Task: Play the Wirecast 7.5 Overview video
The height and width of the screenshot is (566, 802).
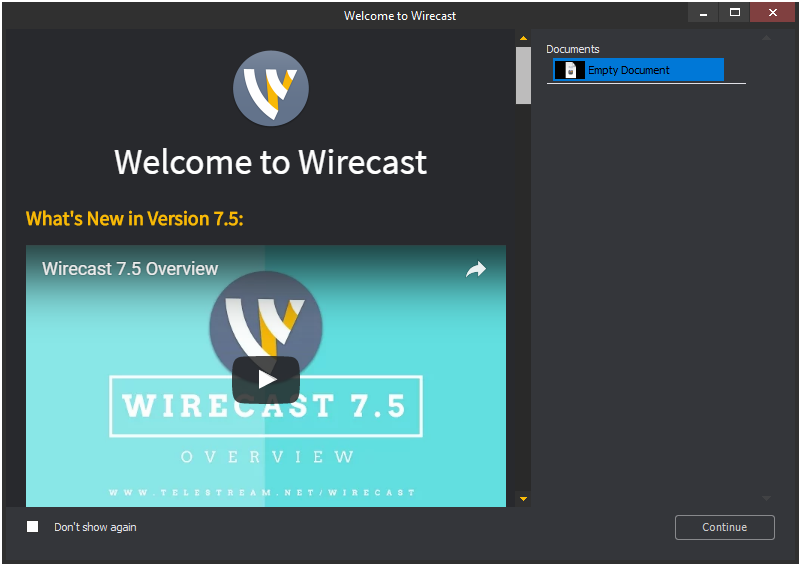Action: 266,379
